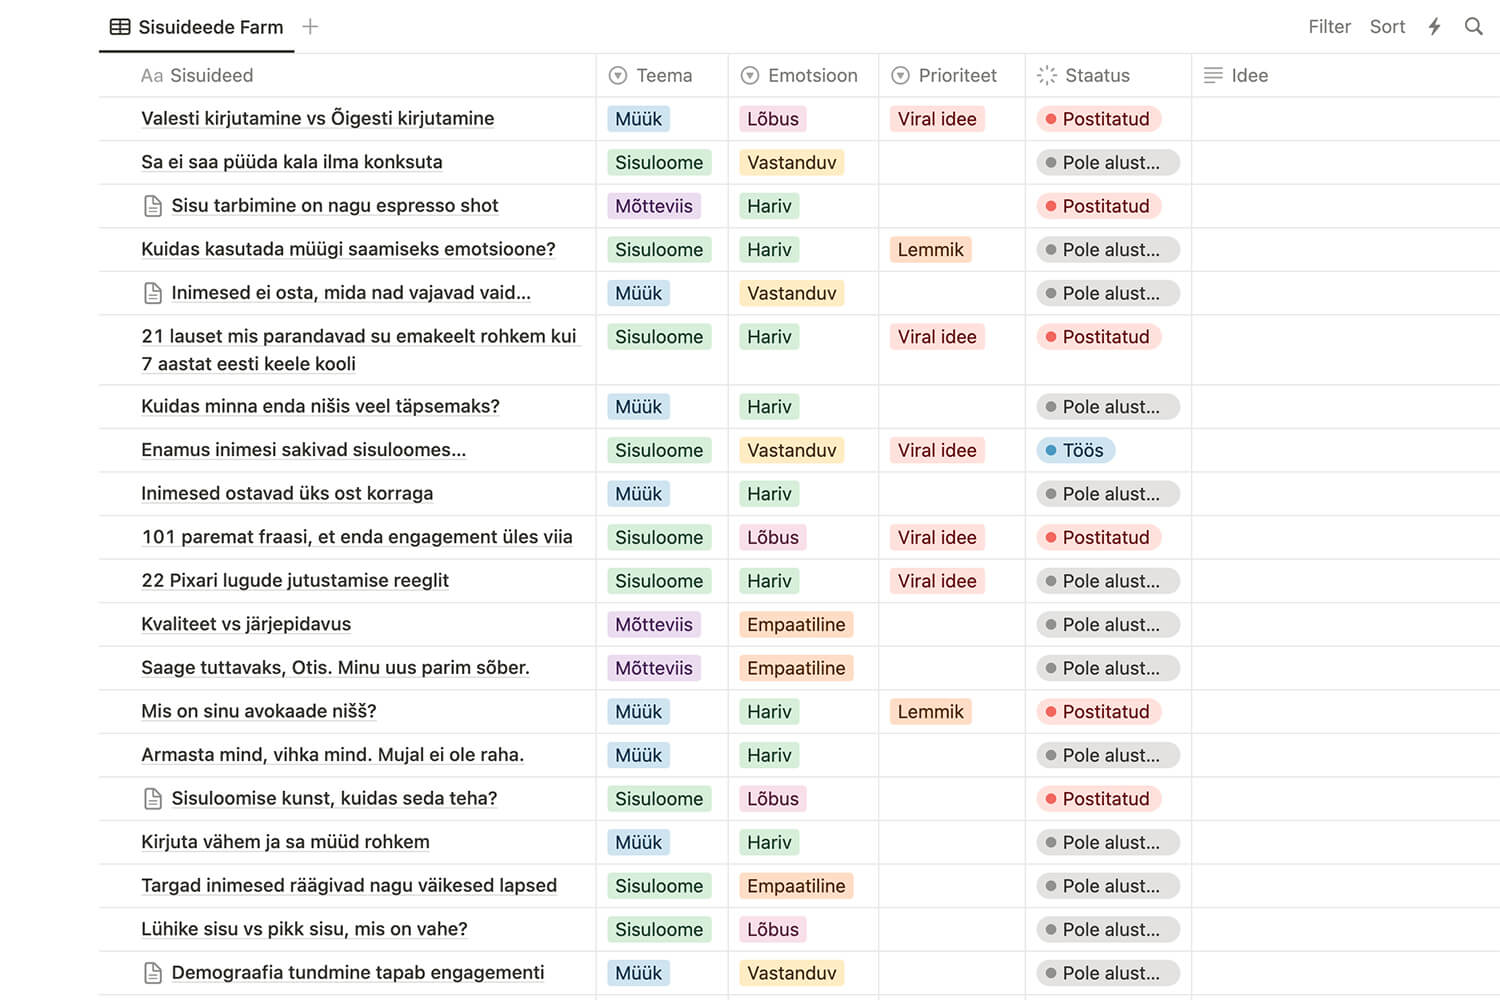
Task: Open the Sort menu
Action: coord(1387,27)
